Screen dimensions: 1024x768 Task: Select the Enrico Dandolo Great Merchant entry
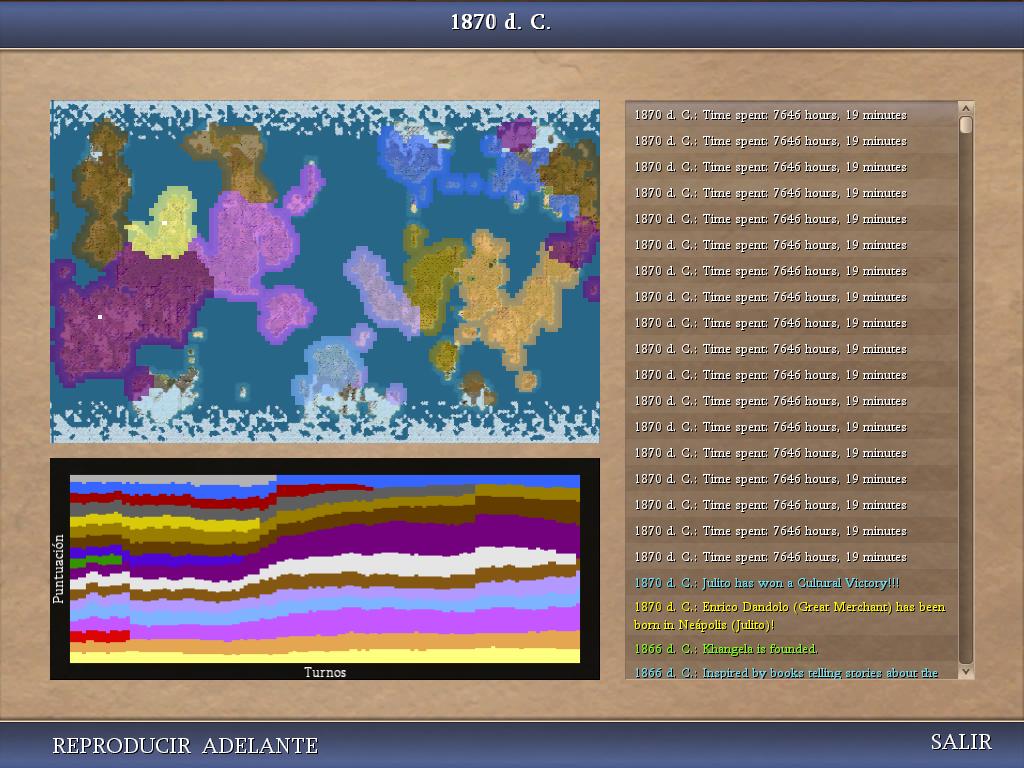click(789, 616)
